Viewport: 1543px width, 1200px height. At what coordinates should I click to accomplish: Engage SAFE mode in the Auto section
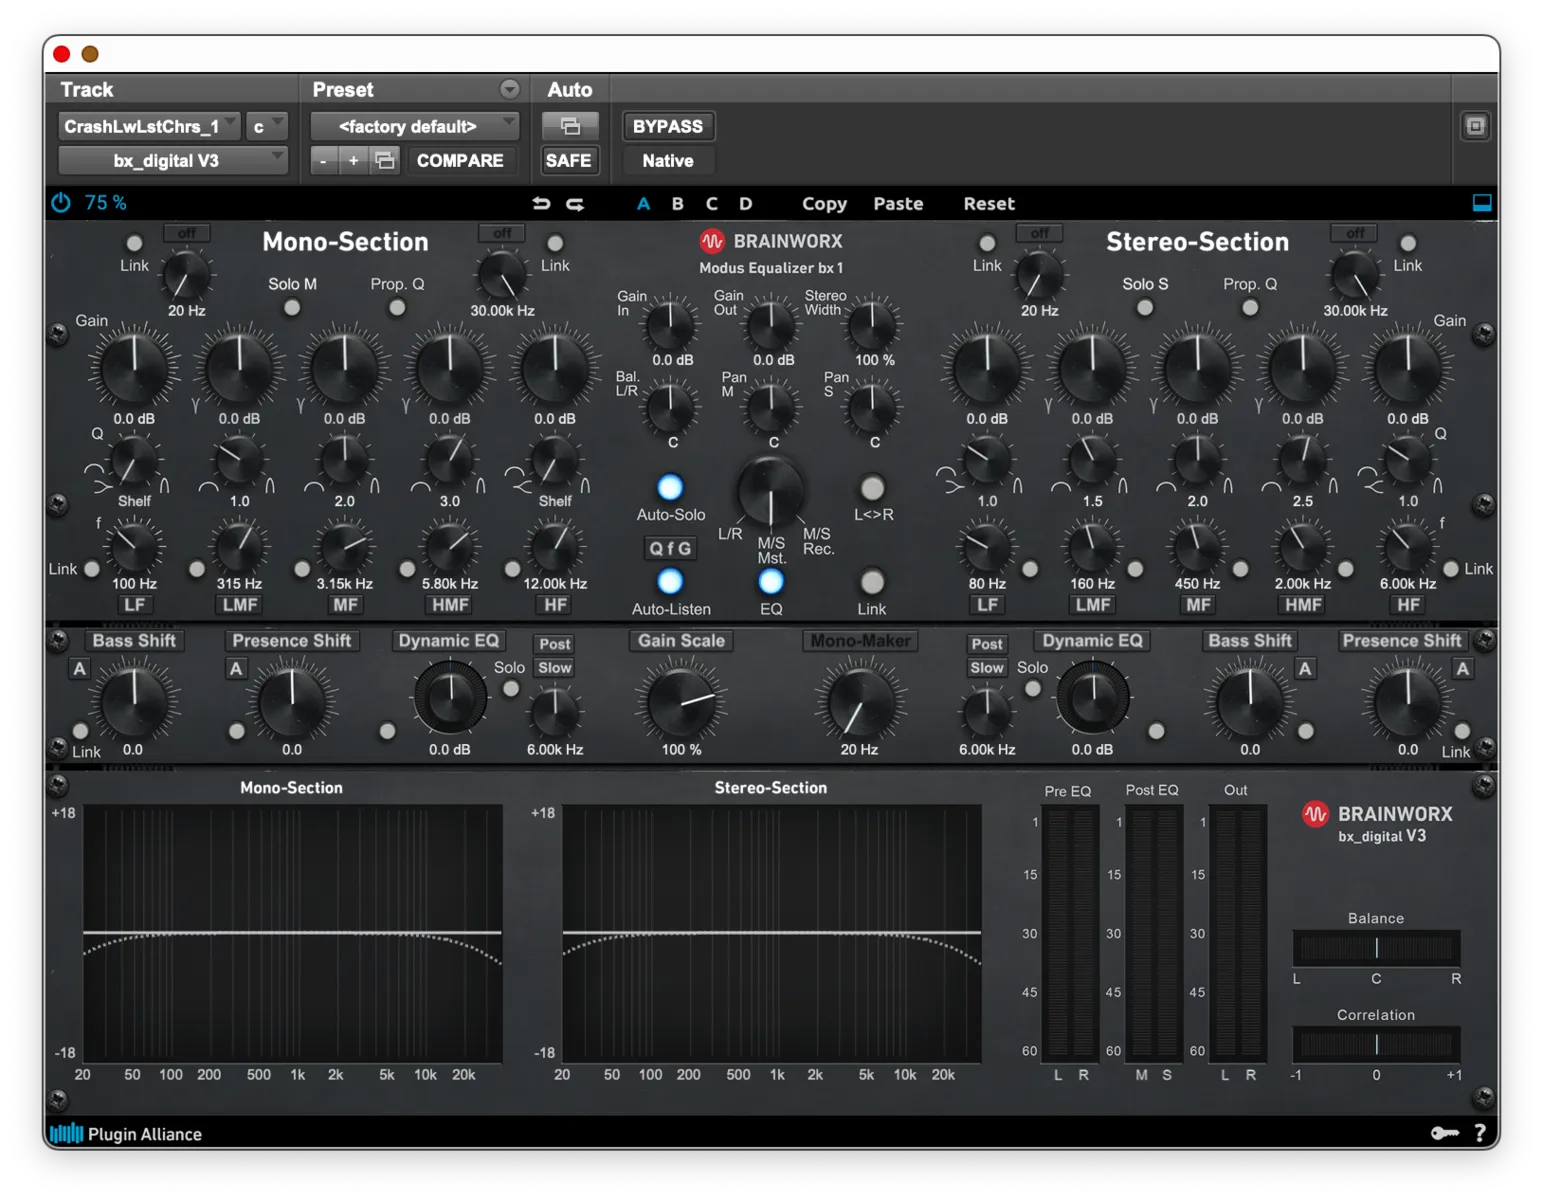569,160
